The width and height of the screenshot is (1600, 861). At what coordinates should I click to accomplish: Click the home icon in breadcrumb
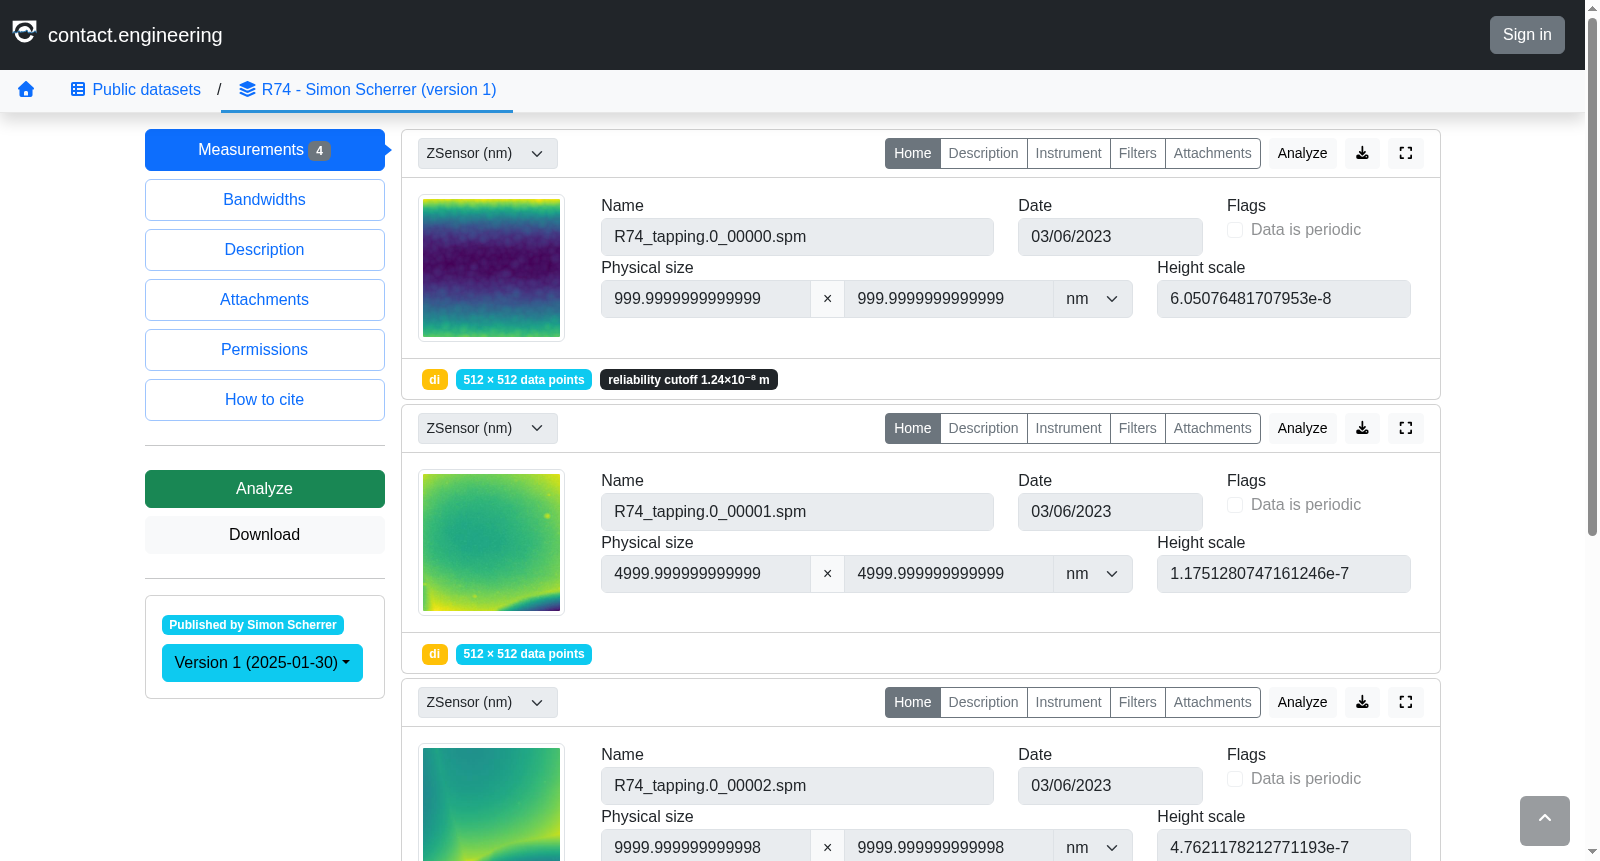tap(26, 90)
